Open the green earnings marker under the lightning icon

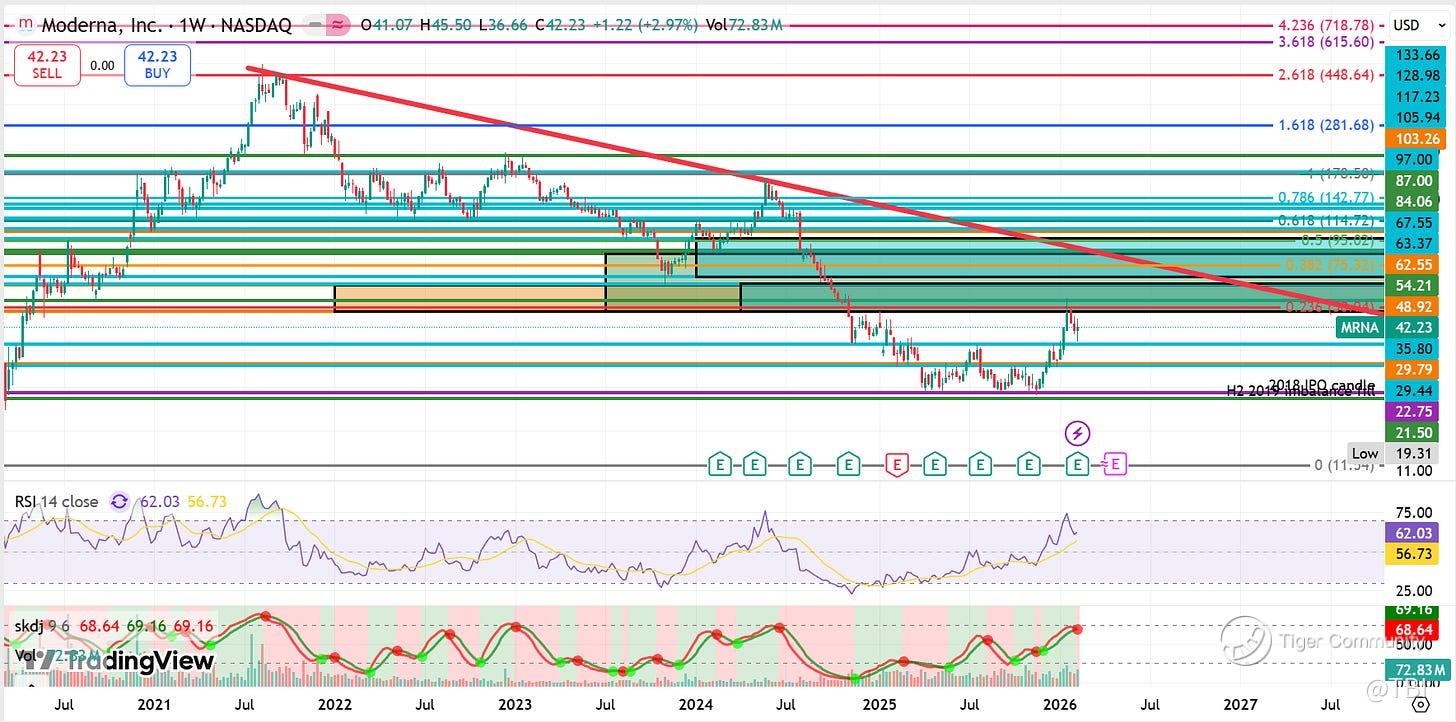(x=1077, y=463)
